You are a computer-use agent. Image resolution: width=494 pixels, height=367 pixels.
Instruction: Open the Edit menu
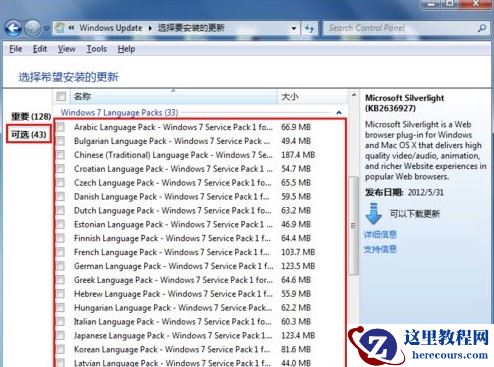pos(40,49)
